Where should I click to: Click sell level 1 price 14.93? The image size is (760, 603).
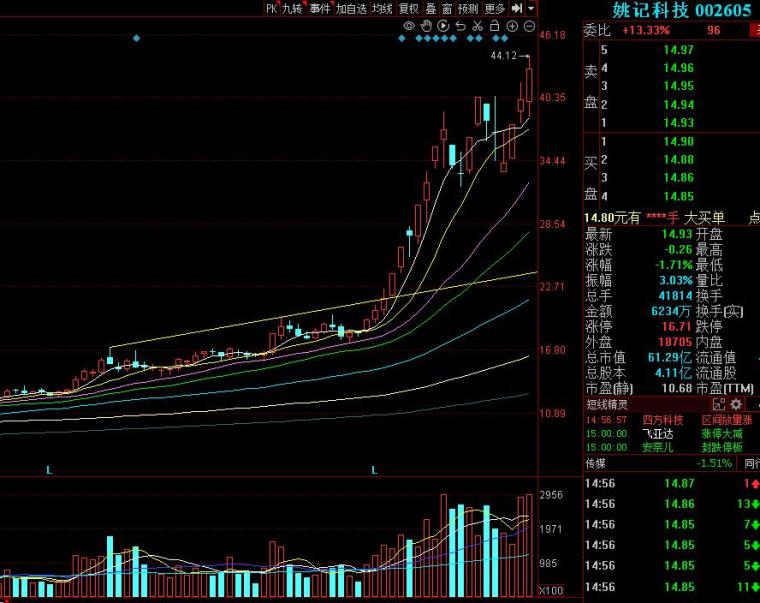(679, 123)
